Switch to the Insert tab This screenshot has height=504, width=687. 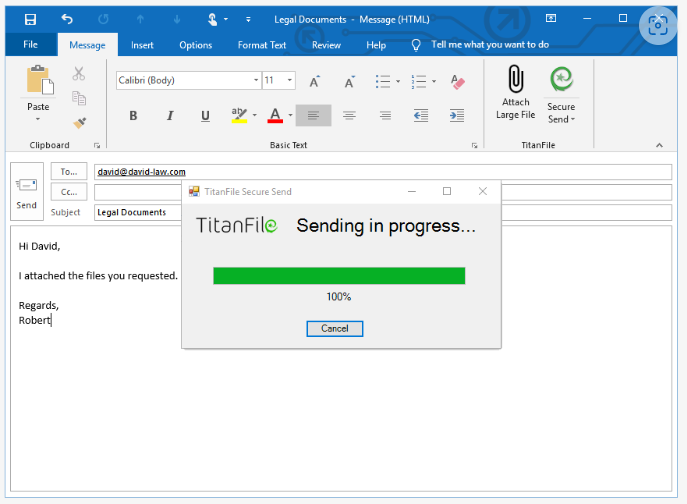[142, 45]
